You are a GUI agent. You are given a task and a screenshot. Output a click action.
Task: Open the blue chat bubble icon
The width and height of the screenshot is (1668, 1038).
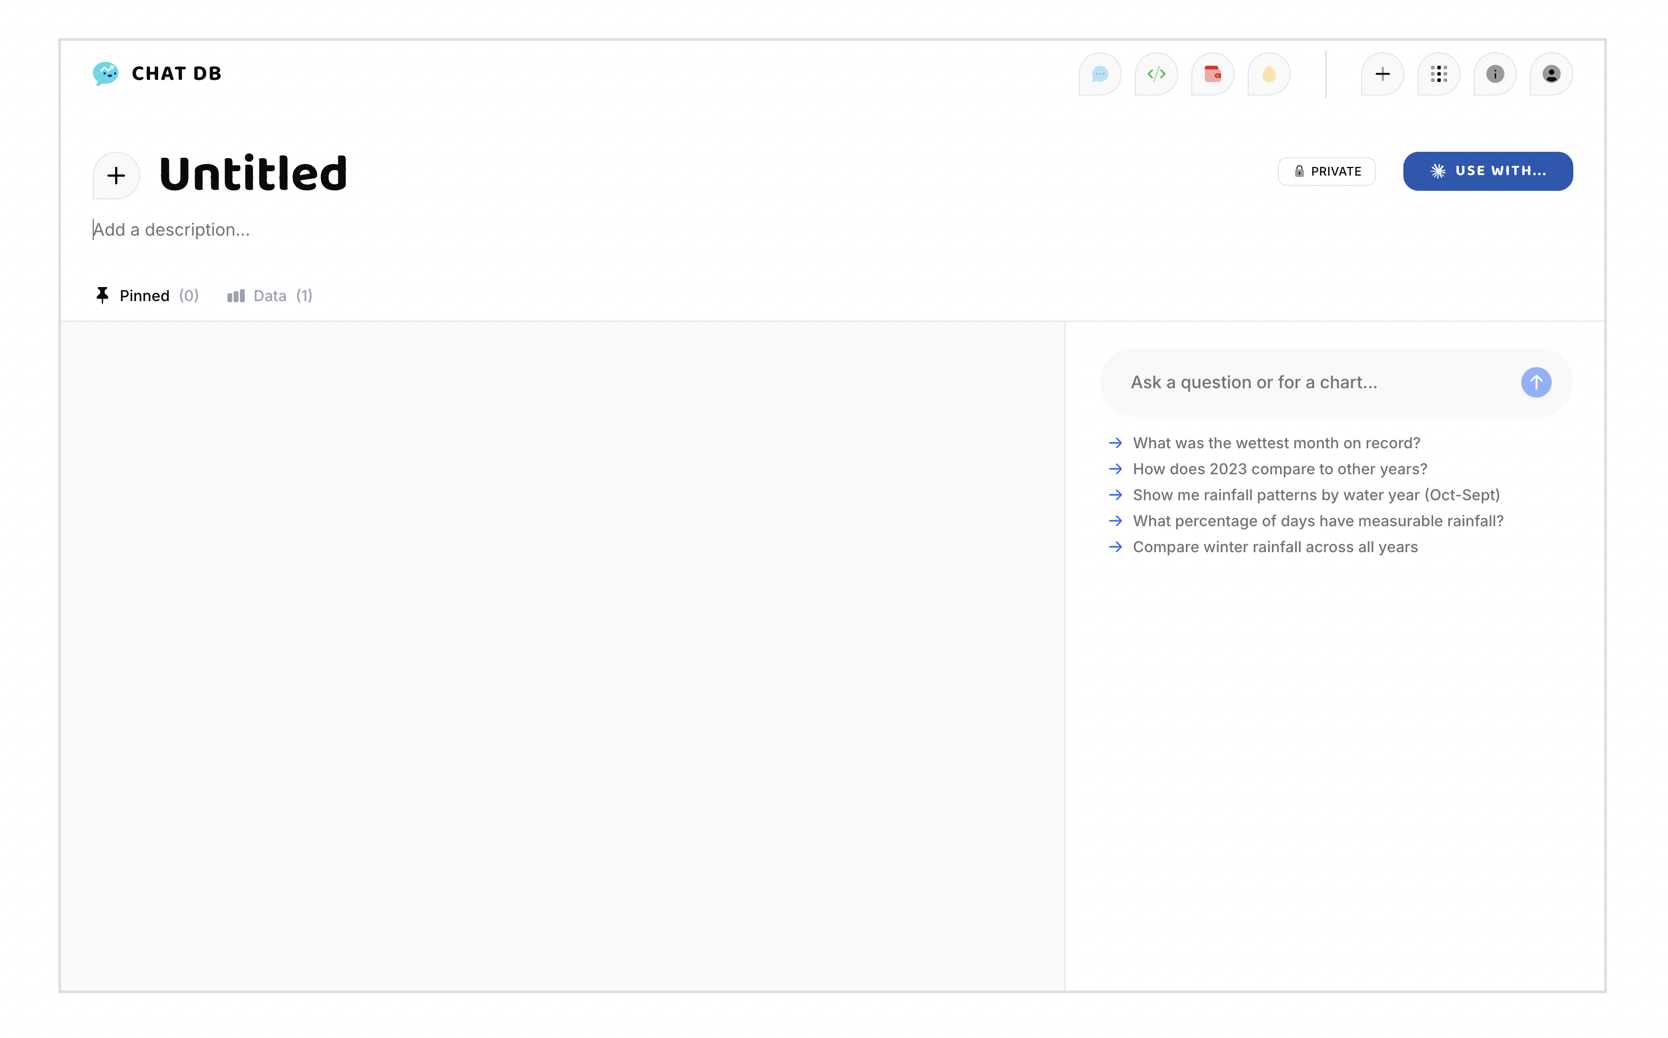click(x=1099, y=74)
